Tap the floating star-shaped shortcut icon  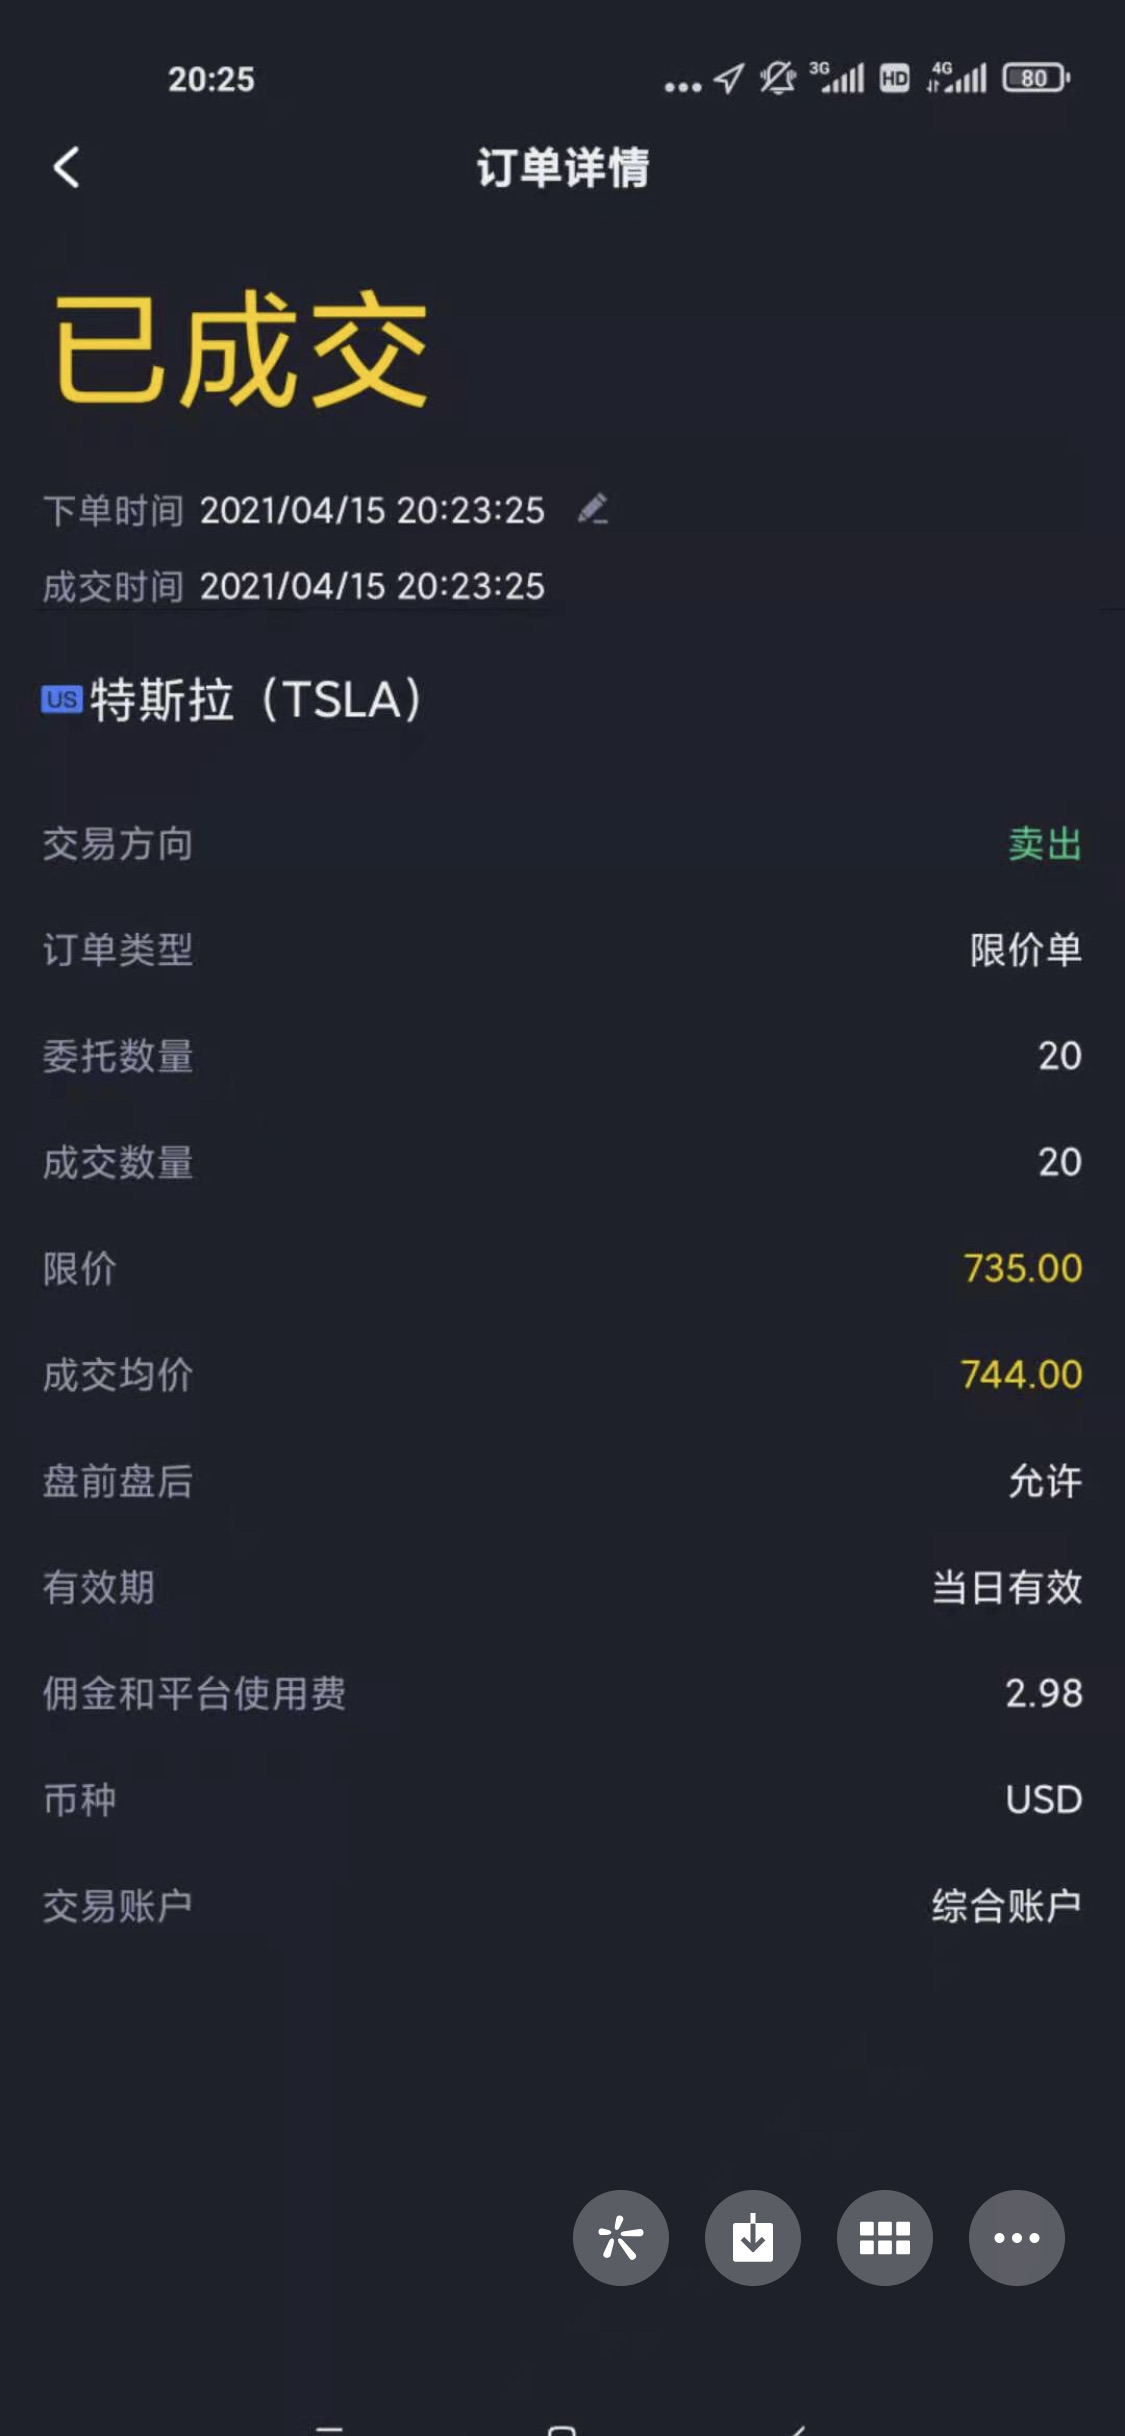620,2238
